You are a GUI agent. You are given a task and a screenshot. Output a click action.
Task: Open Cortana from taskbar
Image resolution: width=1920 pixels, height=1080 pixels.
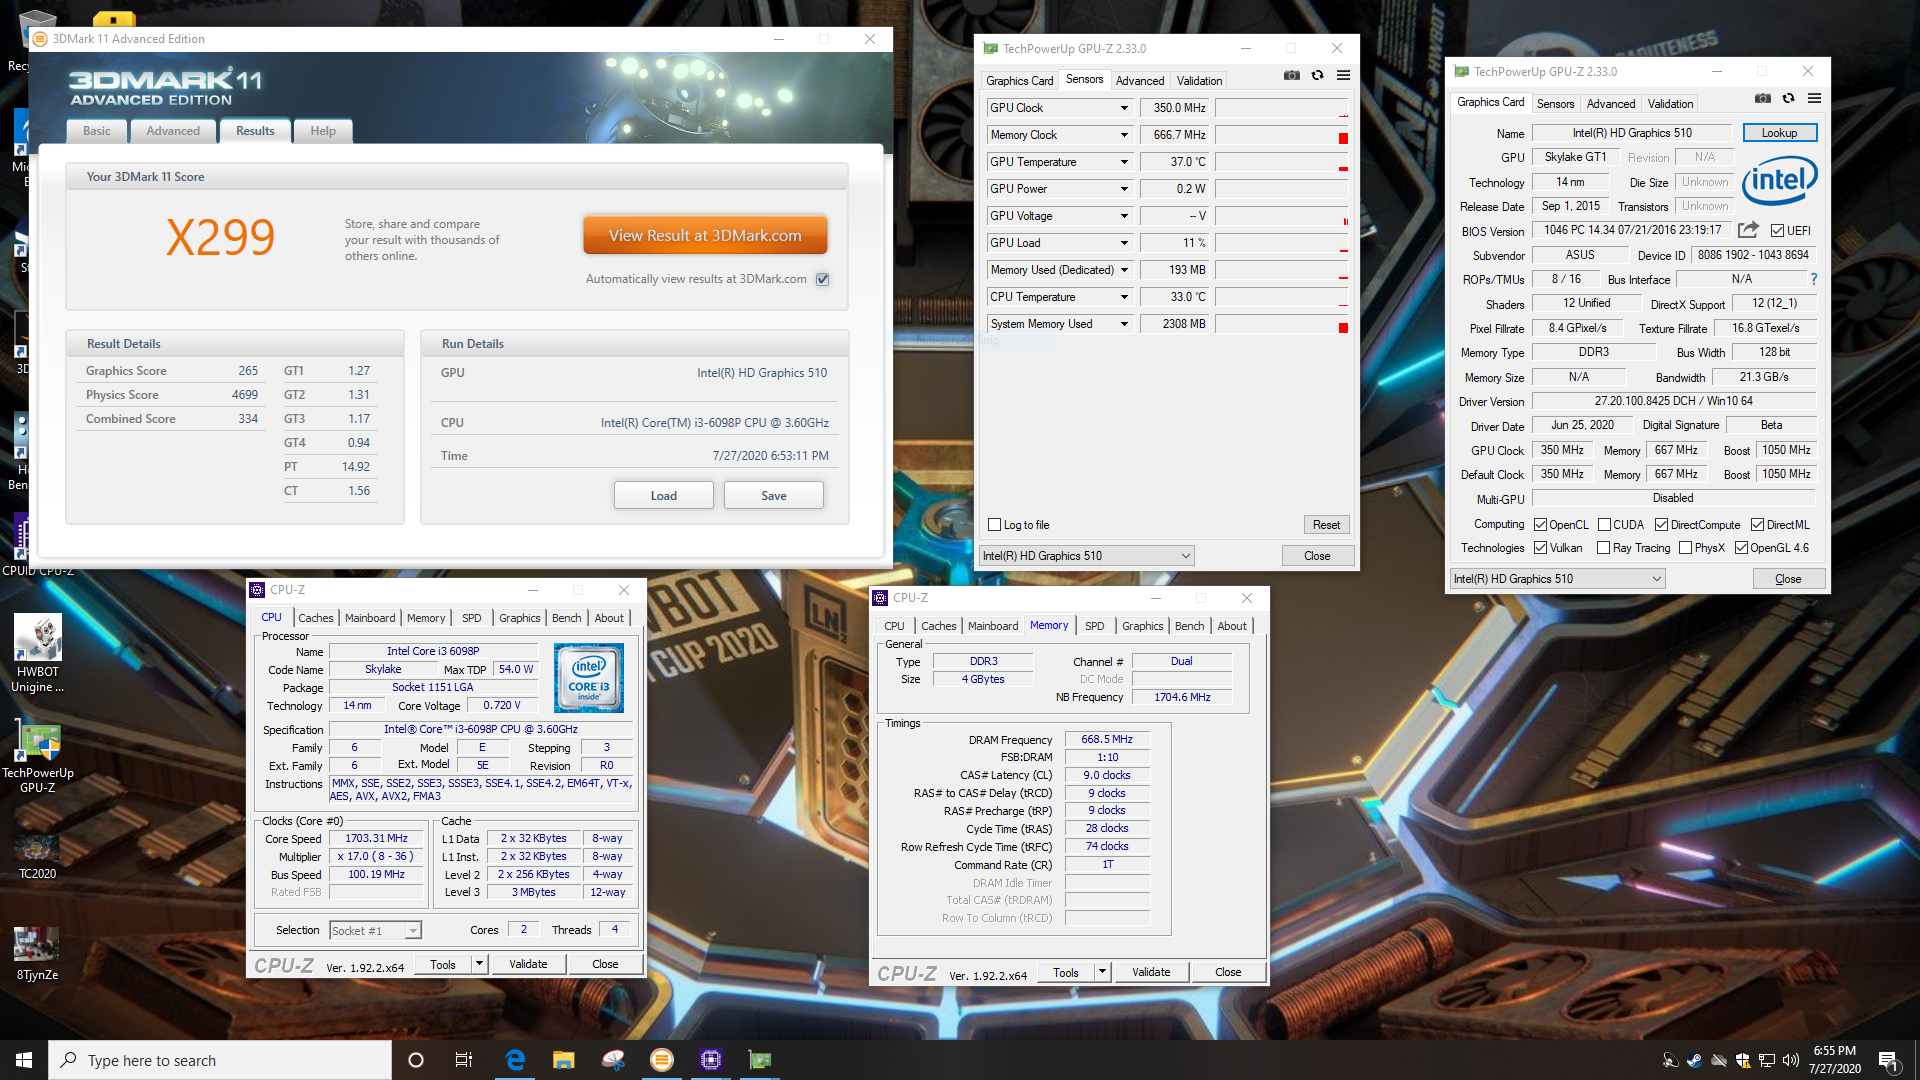point(416,1060)
